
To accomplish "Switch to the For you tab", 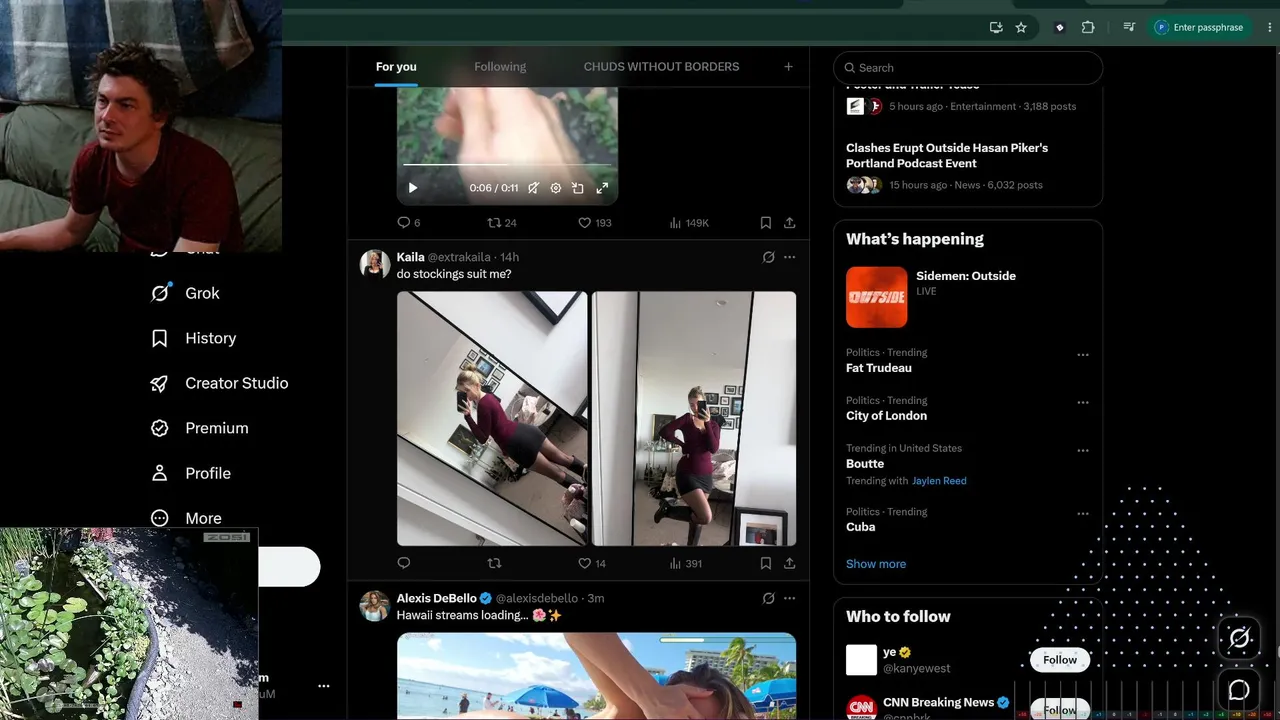I will click(396, 67).
